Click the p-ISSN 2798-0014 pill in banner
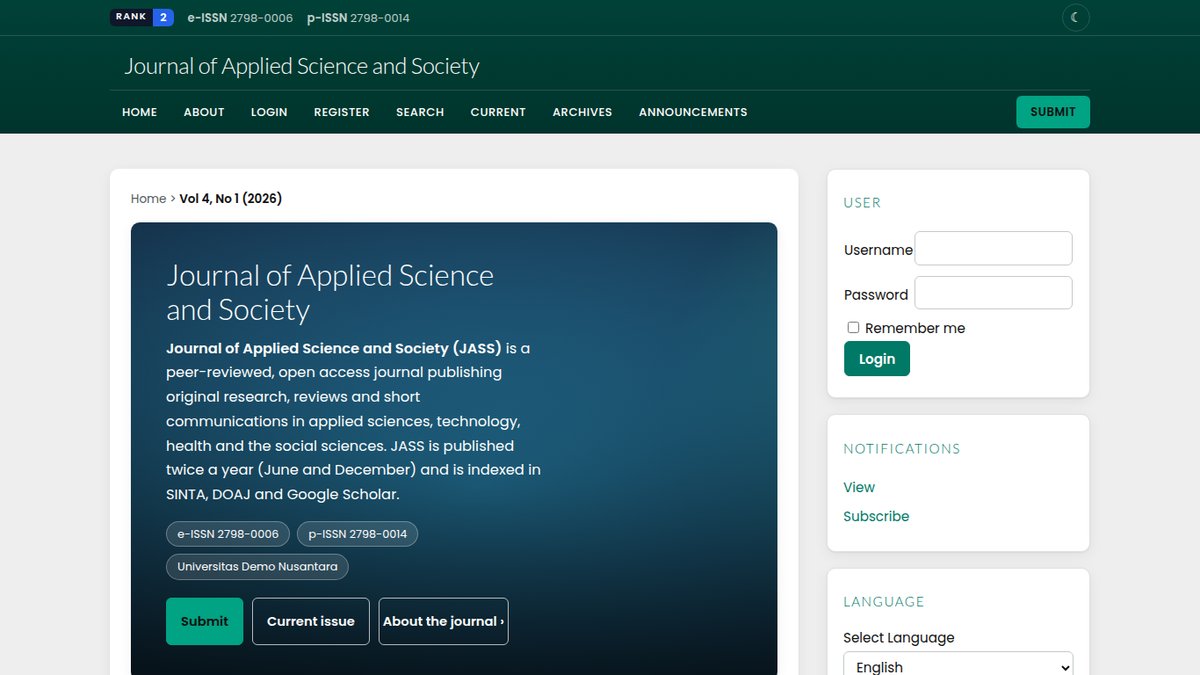Screen dimensions: 1200x675 358,534
